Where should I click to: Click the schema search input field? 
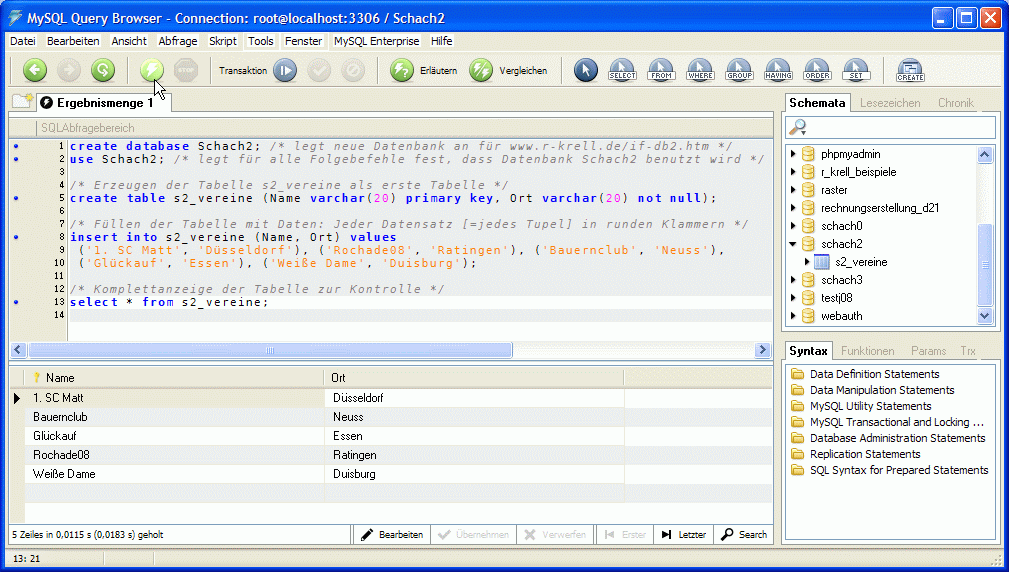tap(900, 128)
